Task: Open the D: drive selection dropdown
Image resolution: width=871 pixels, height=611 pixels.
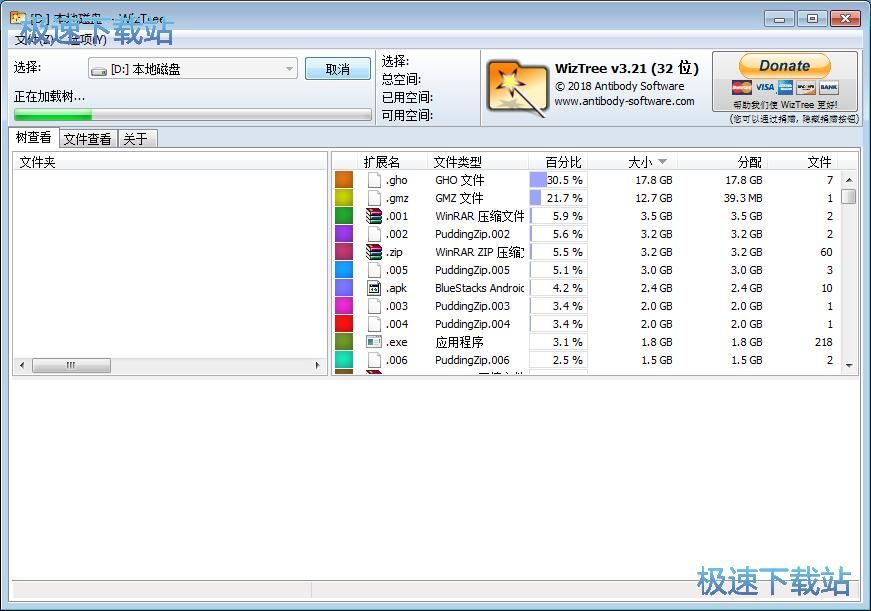Action: click(193, 69)
